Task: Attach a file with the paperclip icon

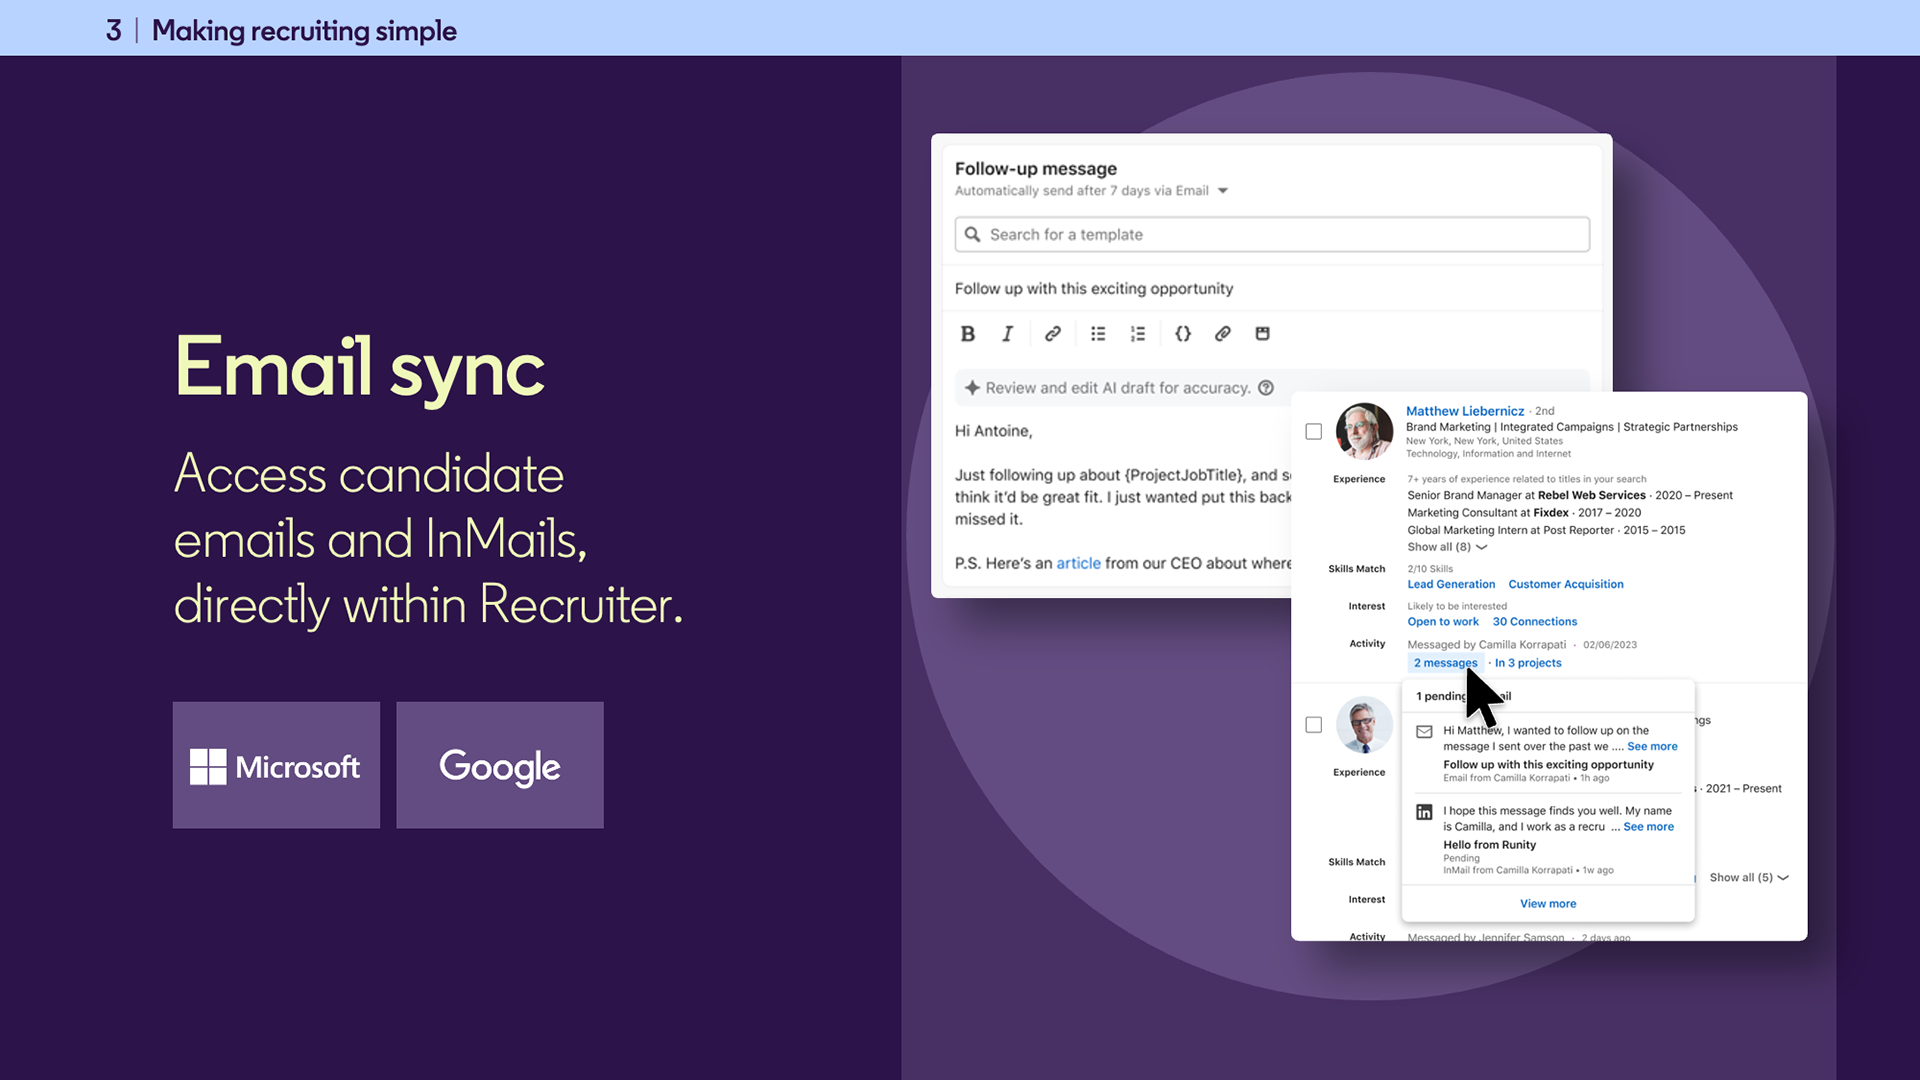Action: (x=1222, y=334)
